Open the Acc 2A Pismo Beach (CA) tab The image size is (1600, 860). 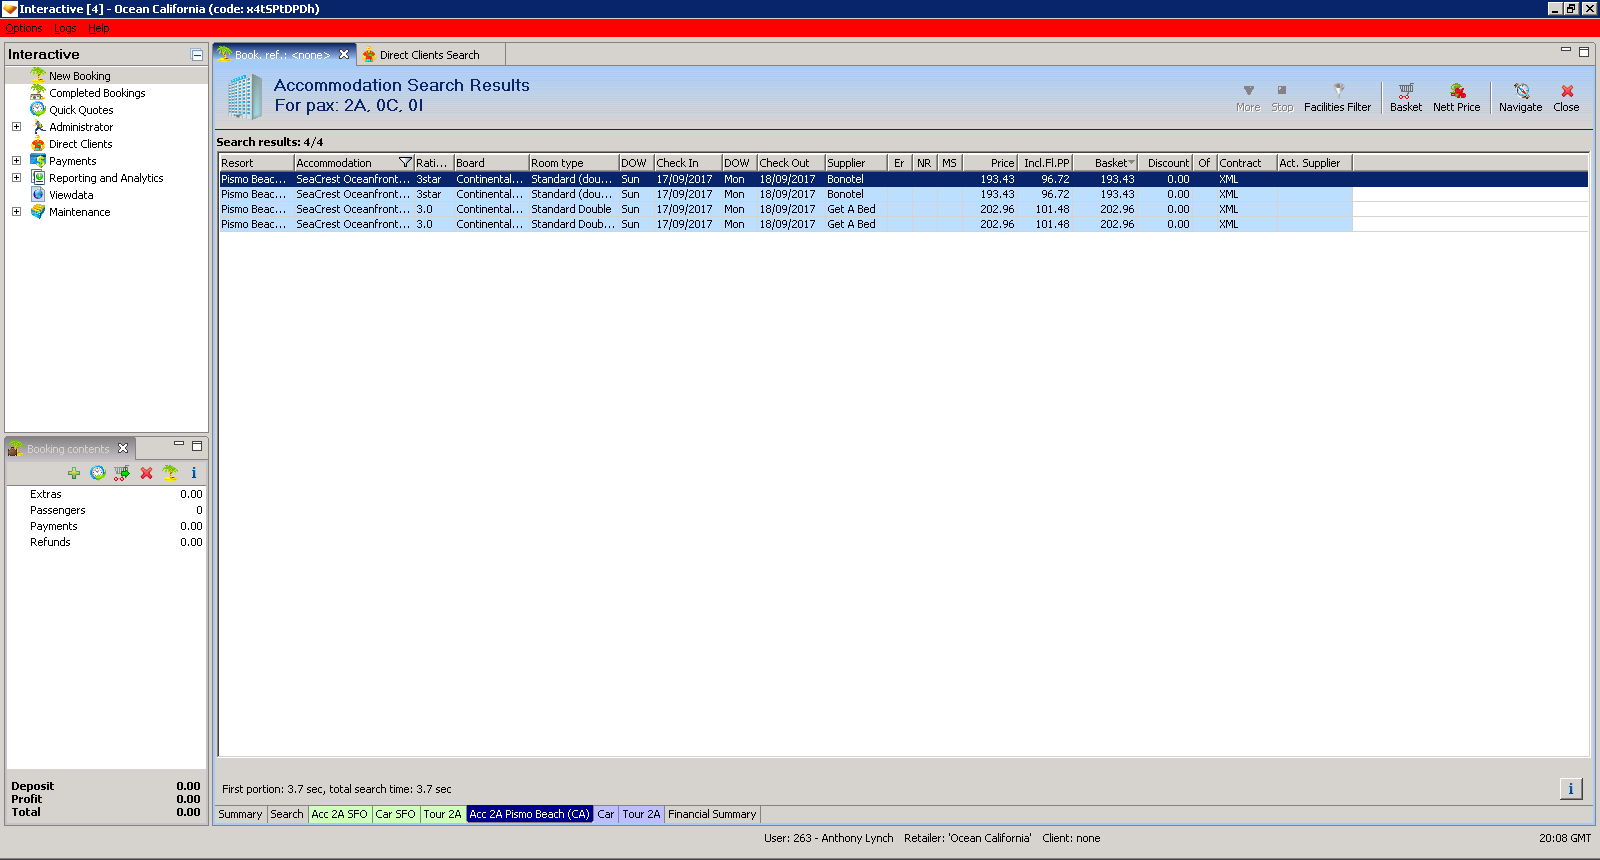(x=530, y=814)
